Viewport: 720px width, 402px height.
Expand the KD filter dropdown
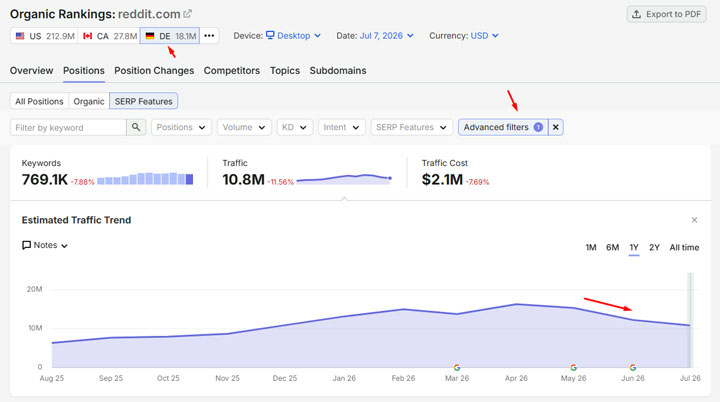tap(295, 127)
